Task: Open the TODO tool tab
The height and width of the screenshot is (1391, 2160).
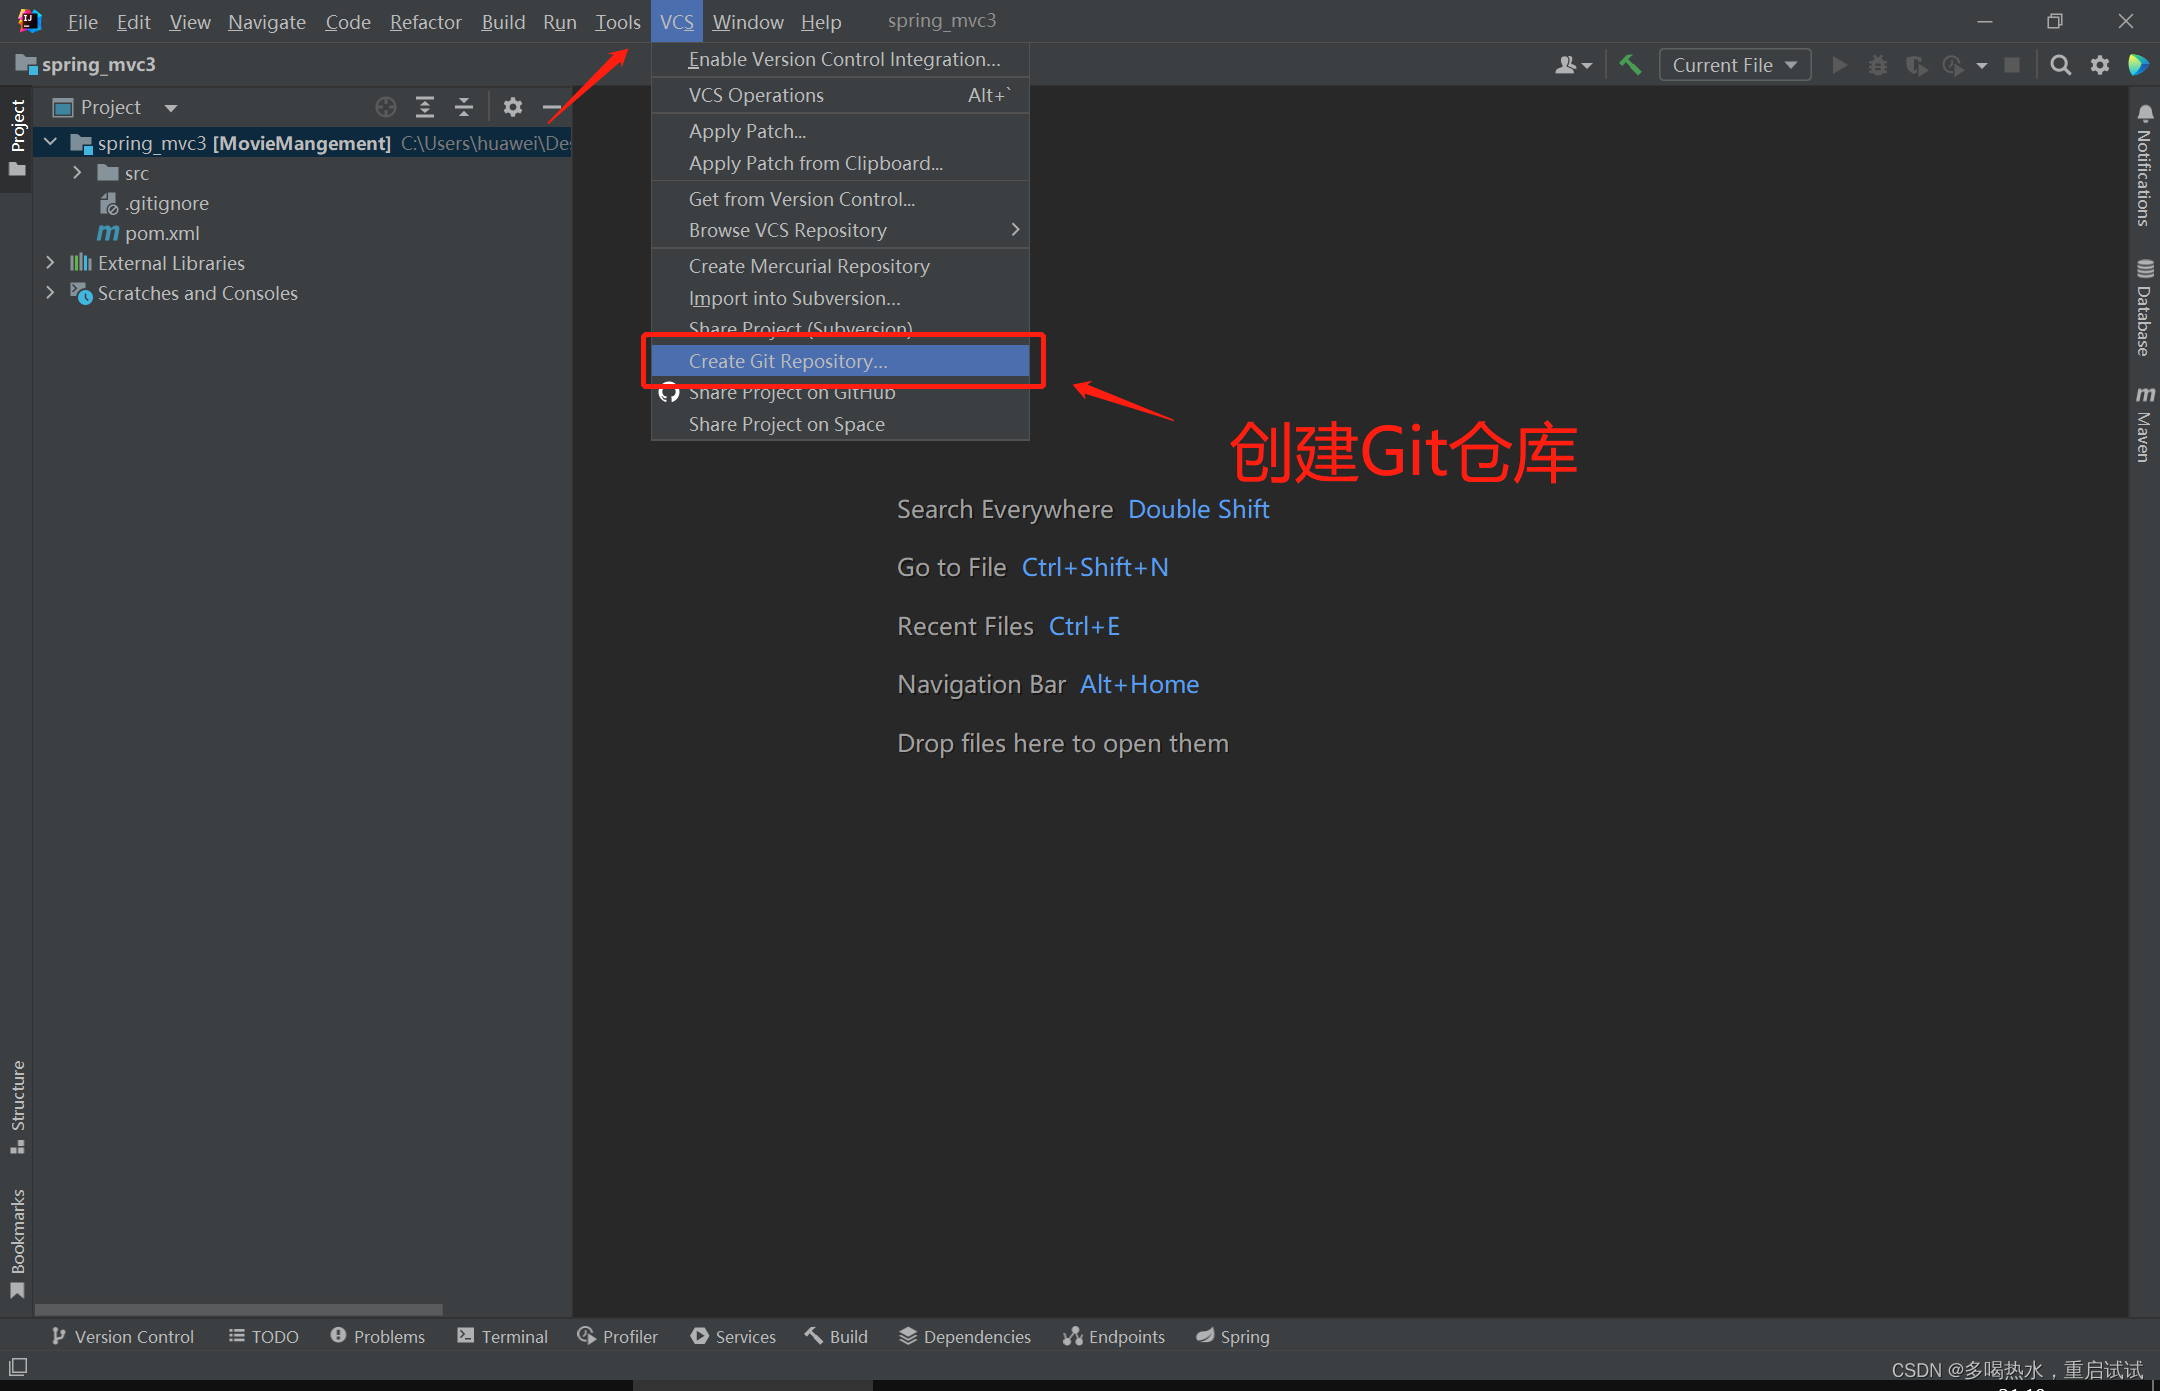Action: click(x=264, y=1336)
